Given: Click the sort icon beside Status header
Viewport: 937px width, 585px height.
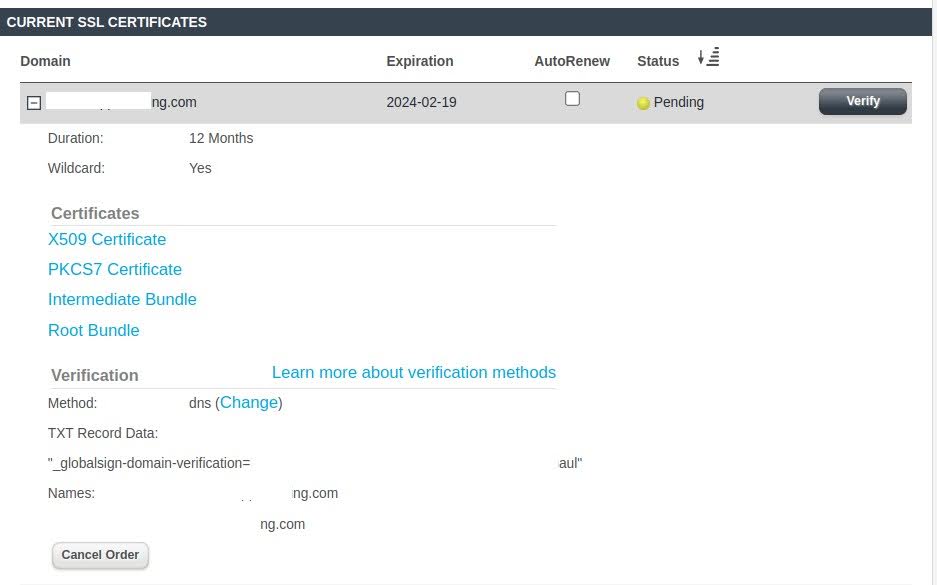Looking at the screenshot, I should (x=708, y=57).
